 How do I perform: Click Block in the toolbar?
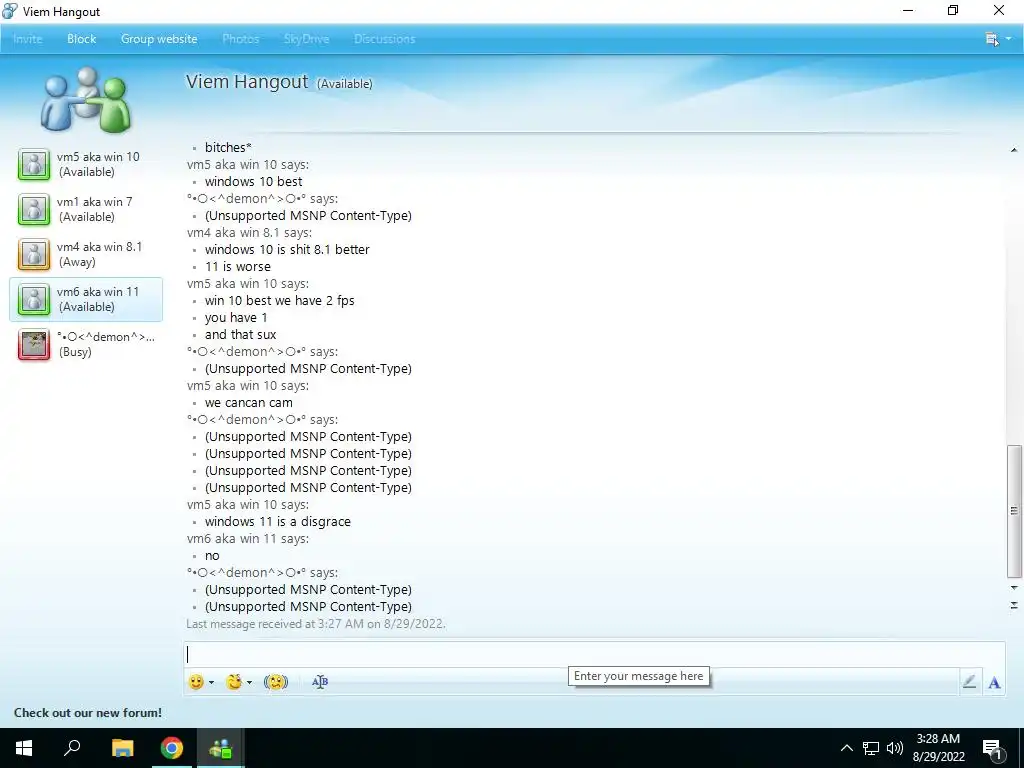(x=82, y=39)
